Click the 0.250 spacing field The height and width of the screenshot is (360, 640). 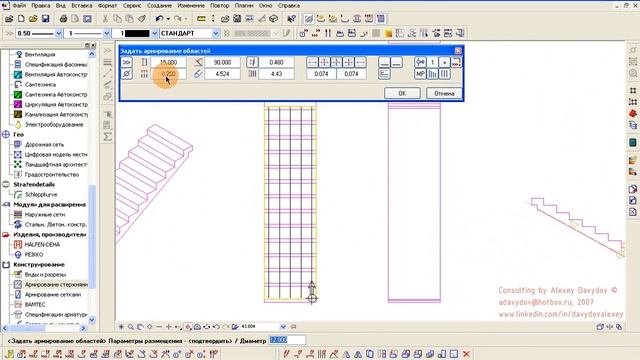pyautogui.click(x=168, y=74)
